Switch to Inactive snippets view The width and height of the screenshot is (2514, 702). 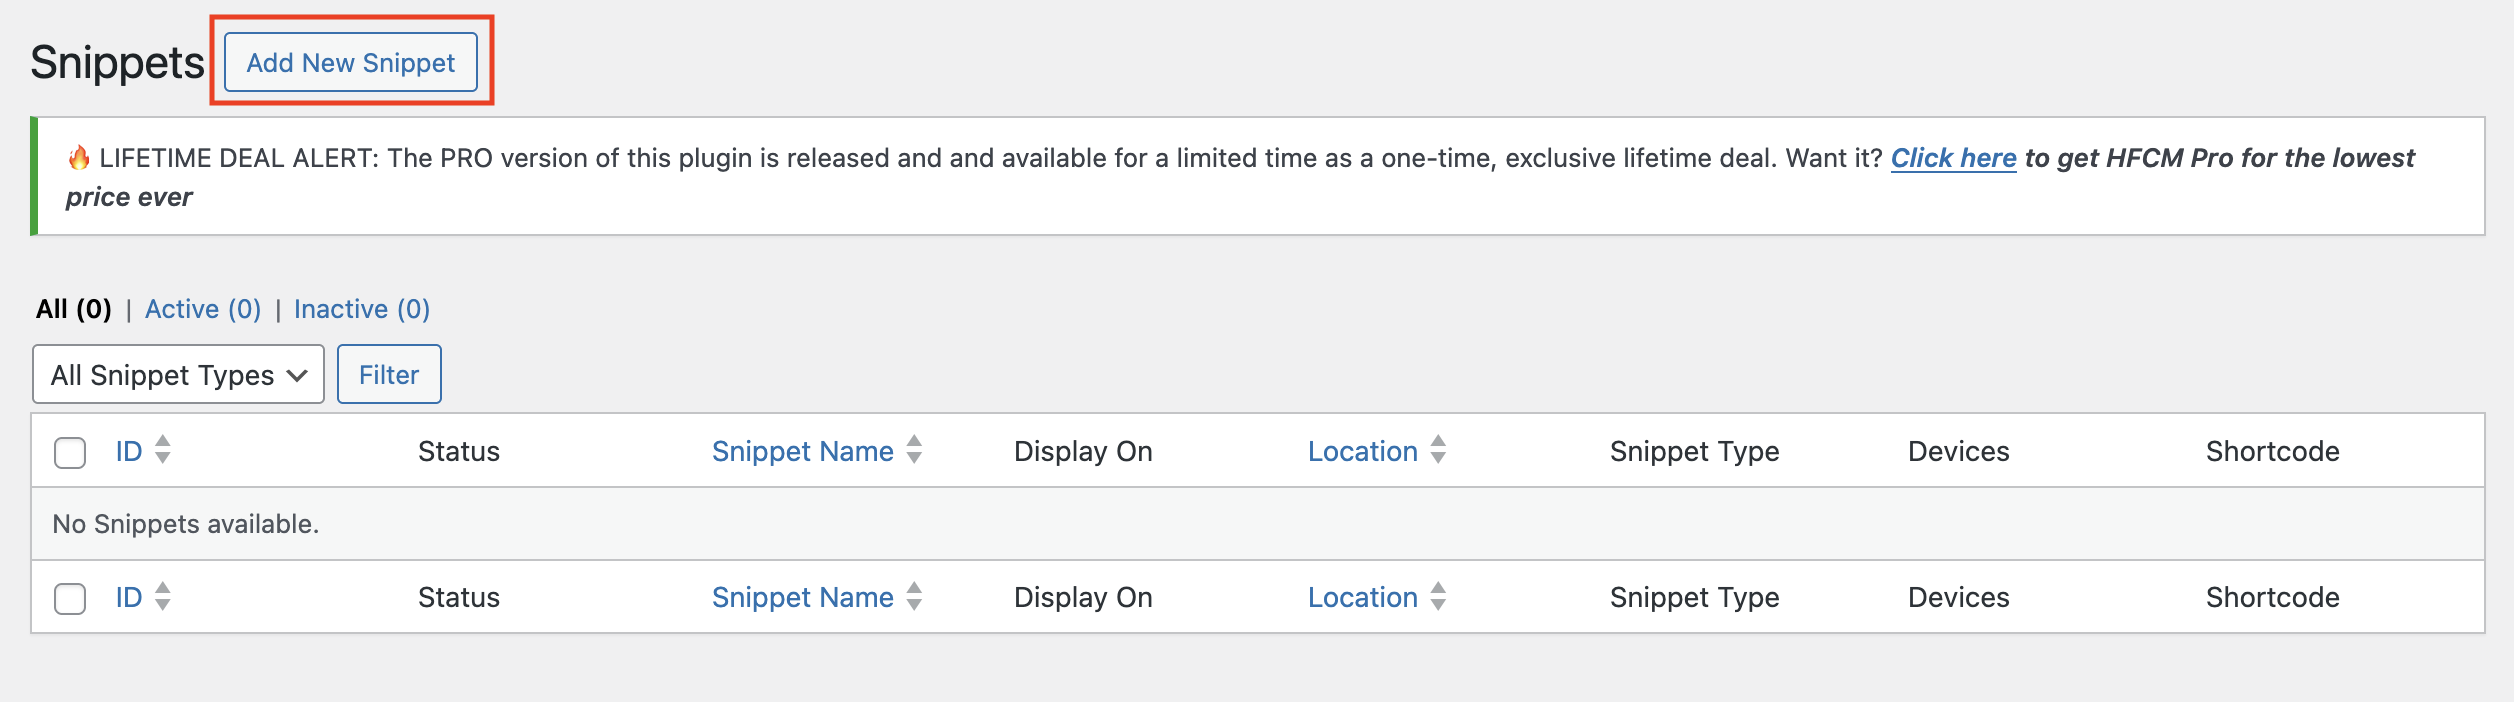pos(362,309)
